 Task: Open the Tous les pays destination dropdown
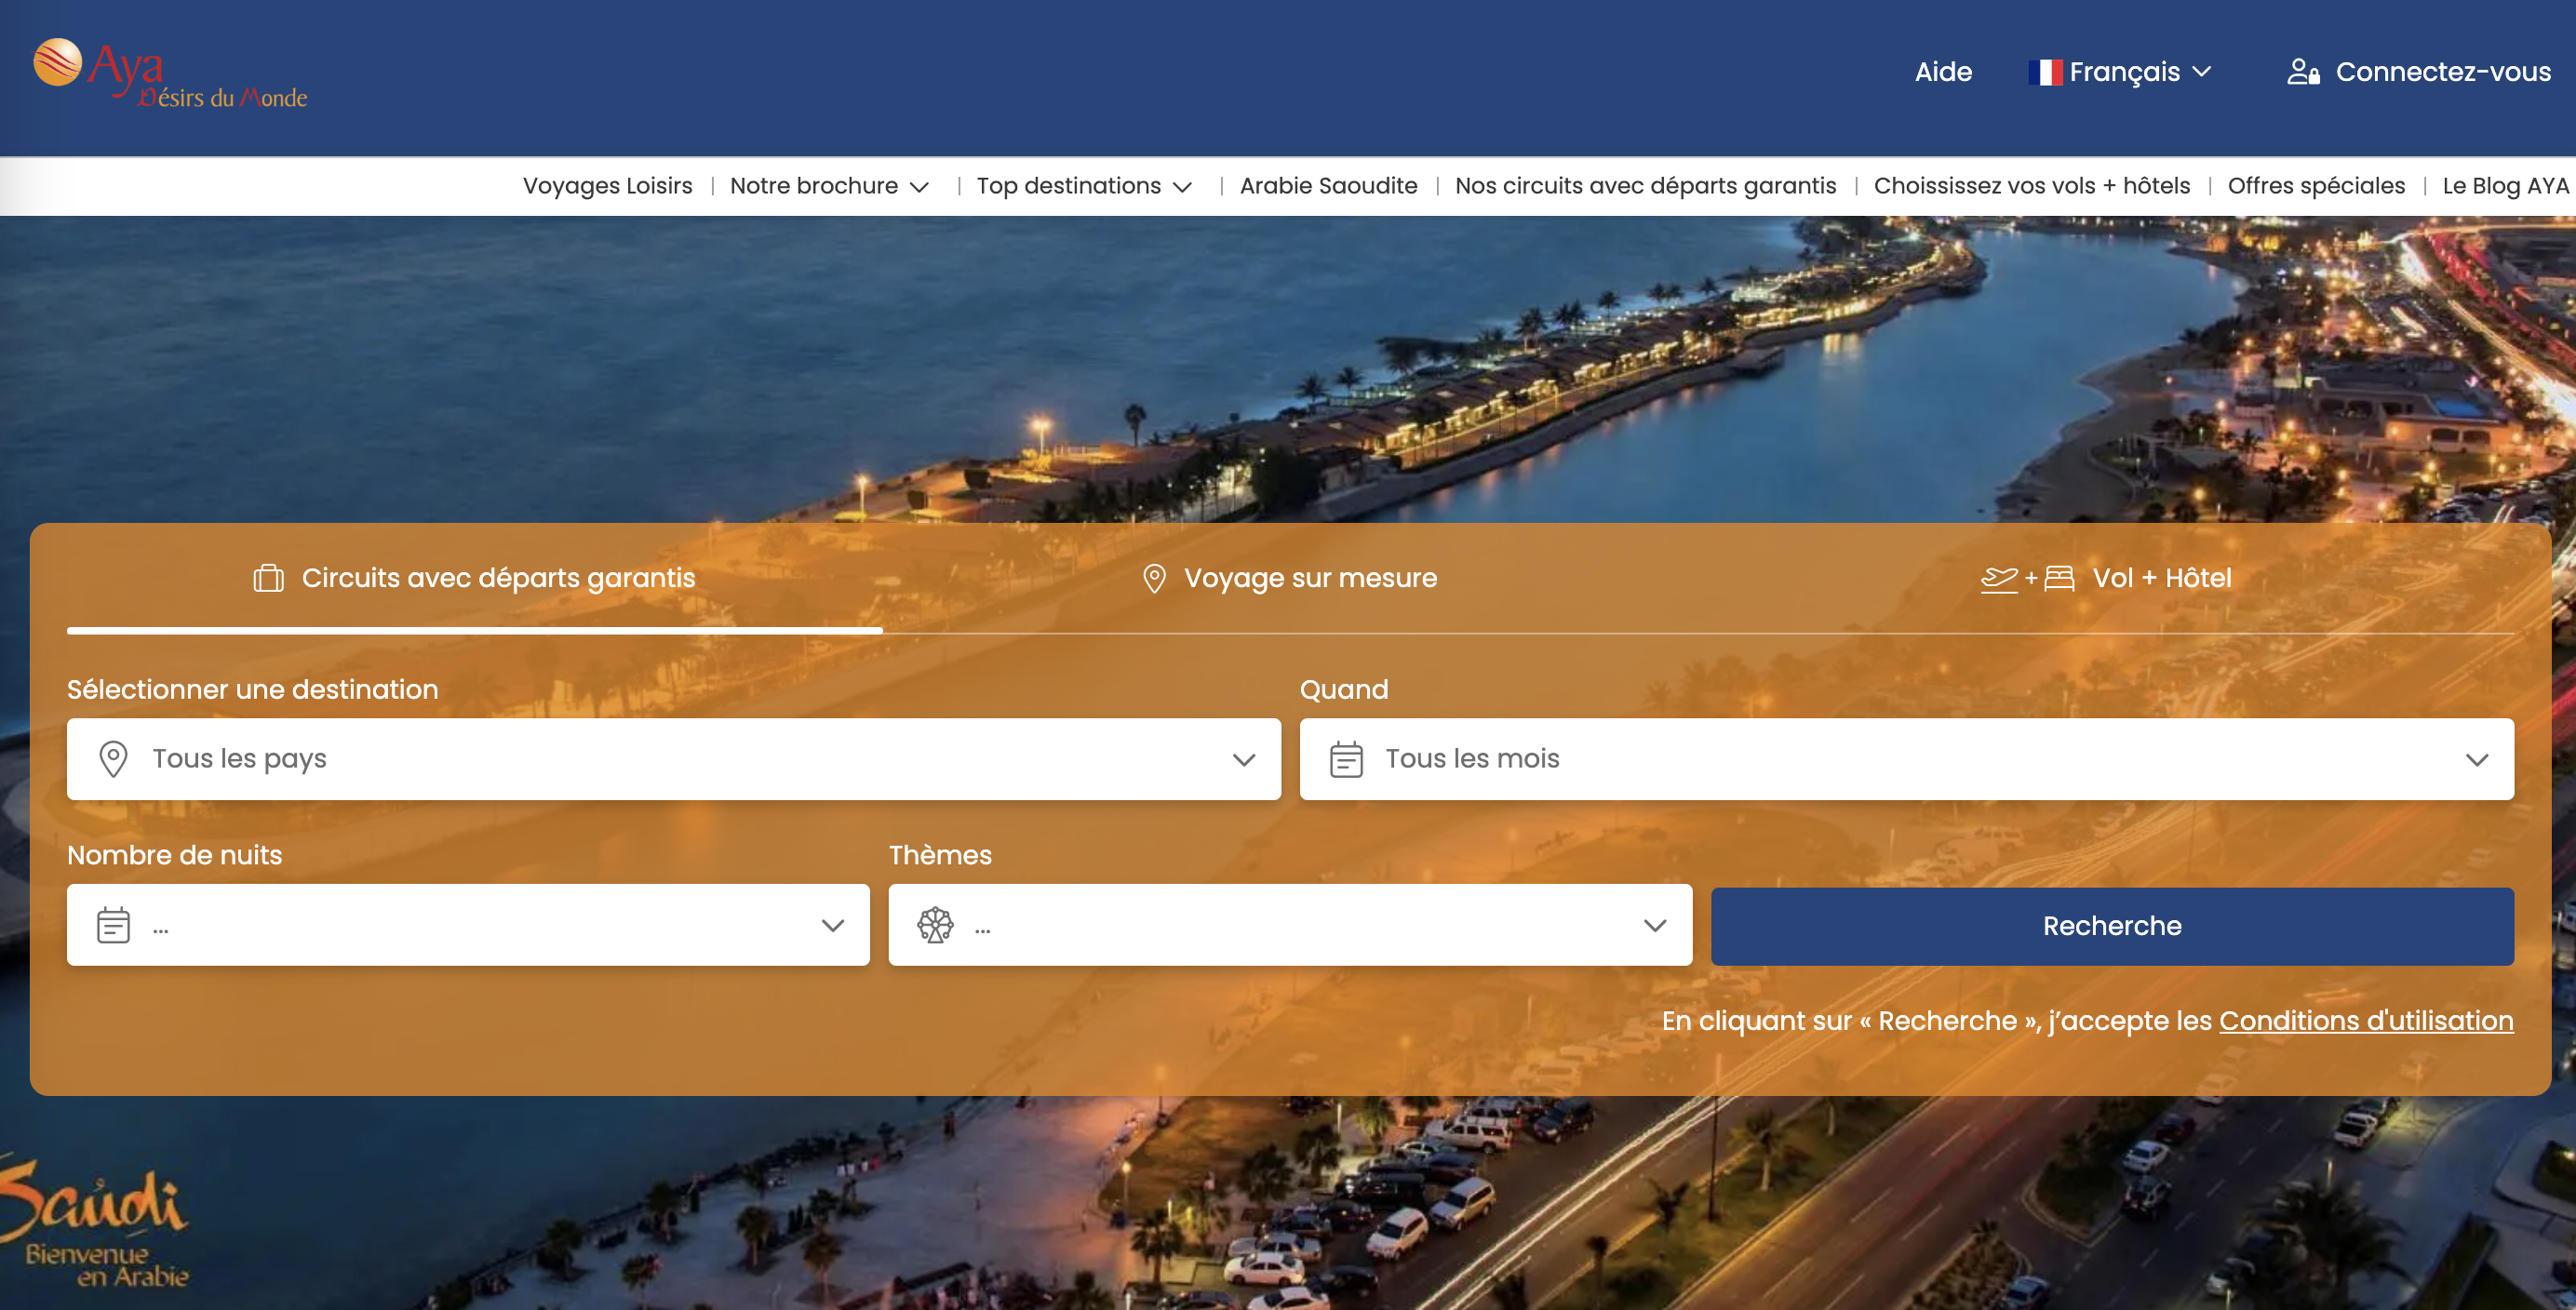pyautogui.click(x=674, y=759)
